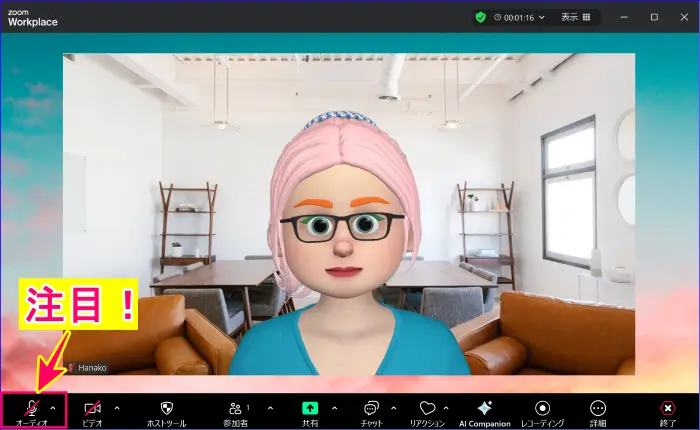Open the 詳細 more options menu
The image size is (700, 430).
[x=598, y=408]
